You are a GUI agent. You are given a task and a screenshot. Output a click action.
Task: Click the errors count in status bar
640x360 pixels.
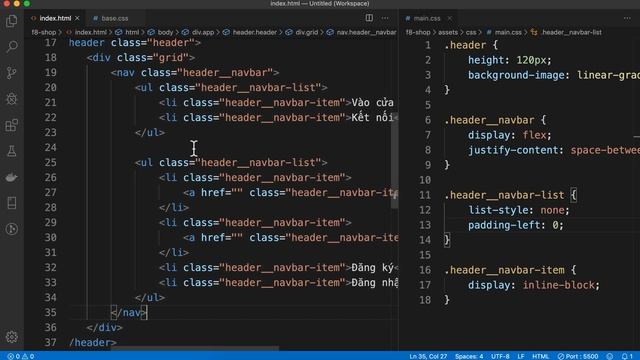pos(14,356)
